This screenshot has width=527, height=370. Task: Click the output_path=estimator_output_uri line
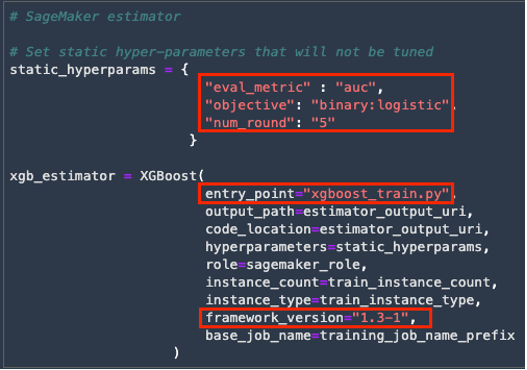(339, 212)
